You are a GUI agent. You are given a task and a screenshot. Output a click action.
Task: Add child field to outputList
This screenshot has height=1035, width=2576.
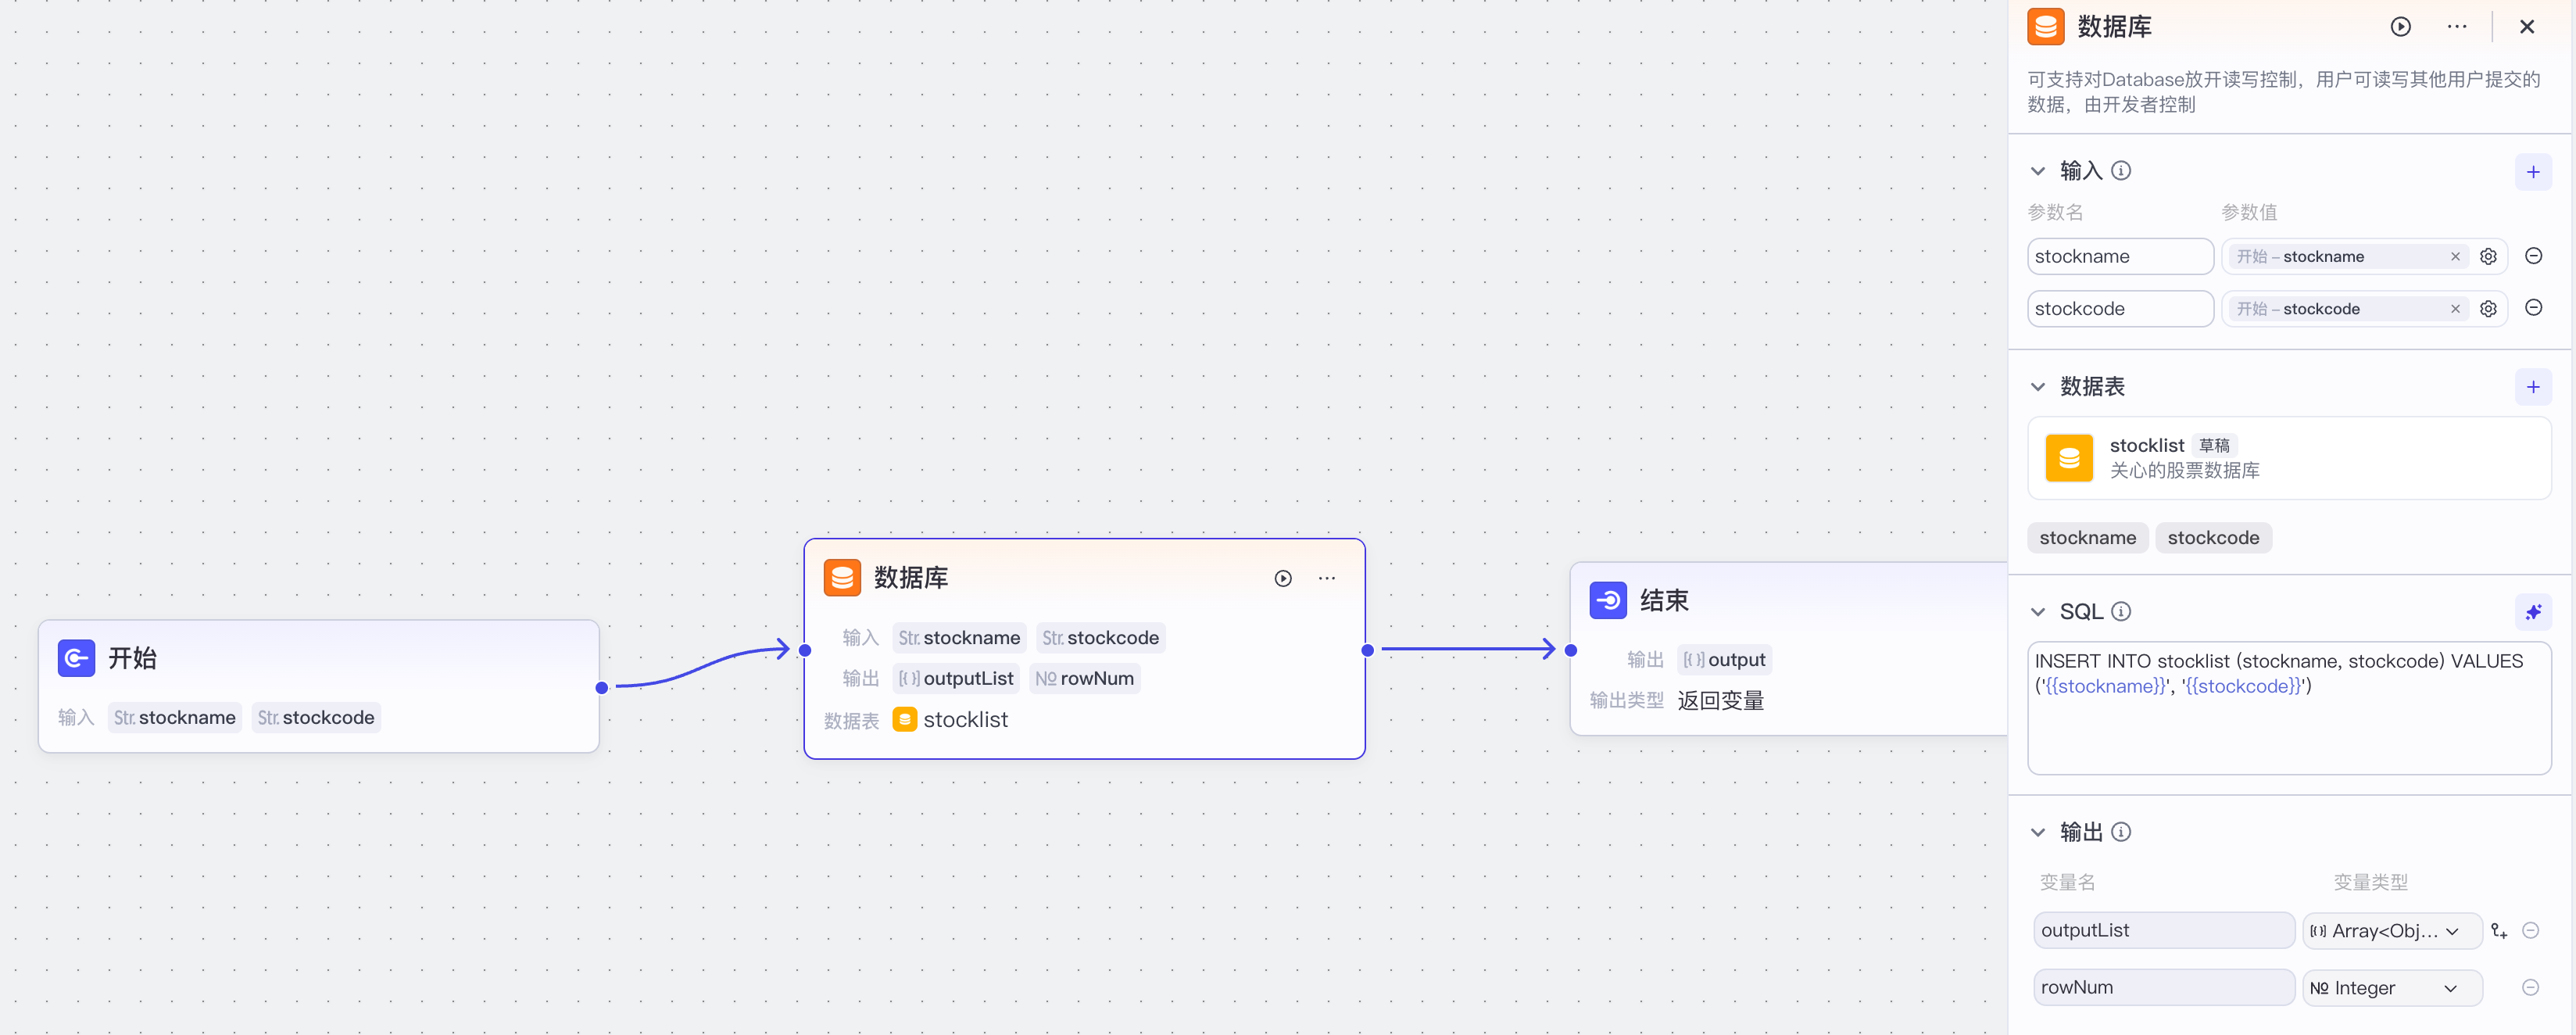point(2498,931)
